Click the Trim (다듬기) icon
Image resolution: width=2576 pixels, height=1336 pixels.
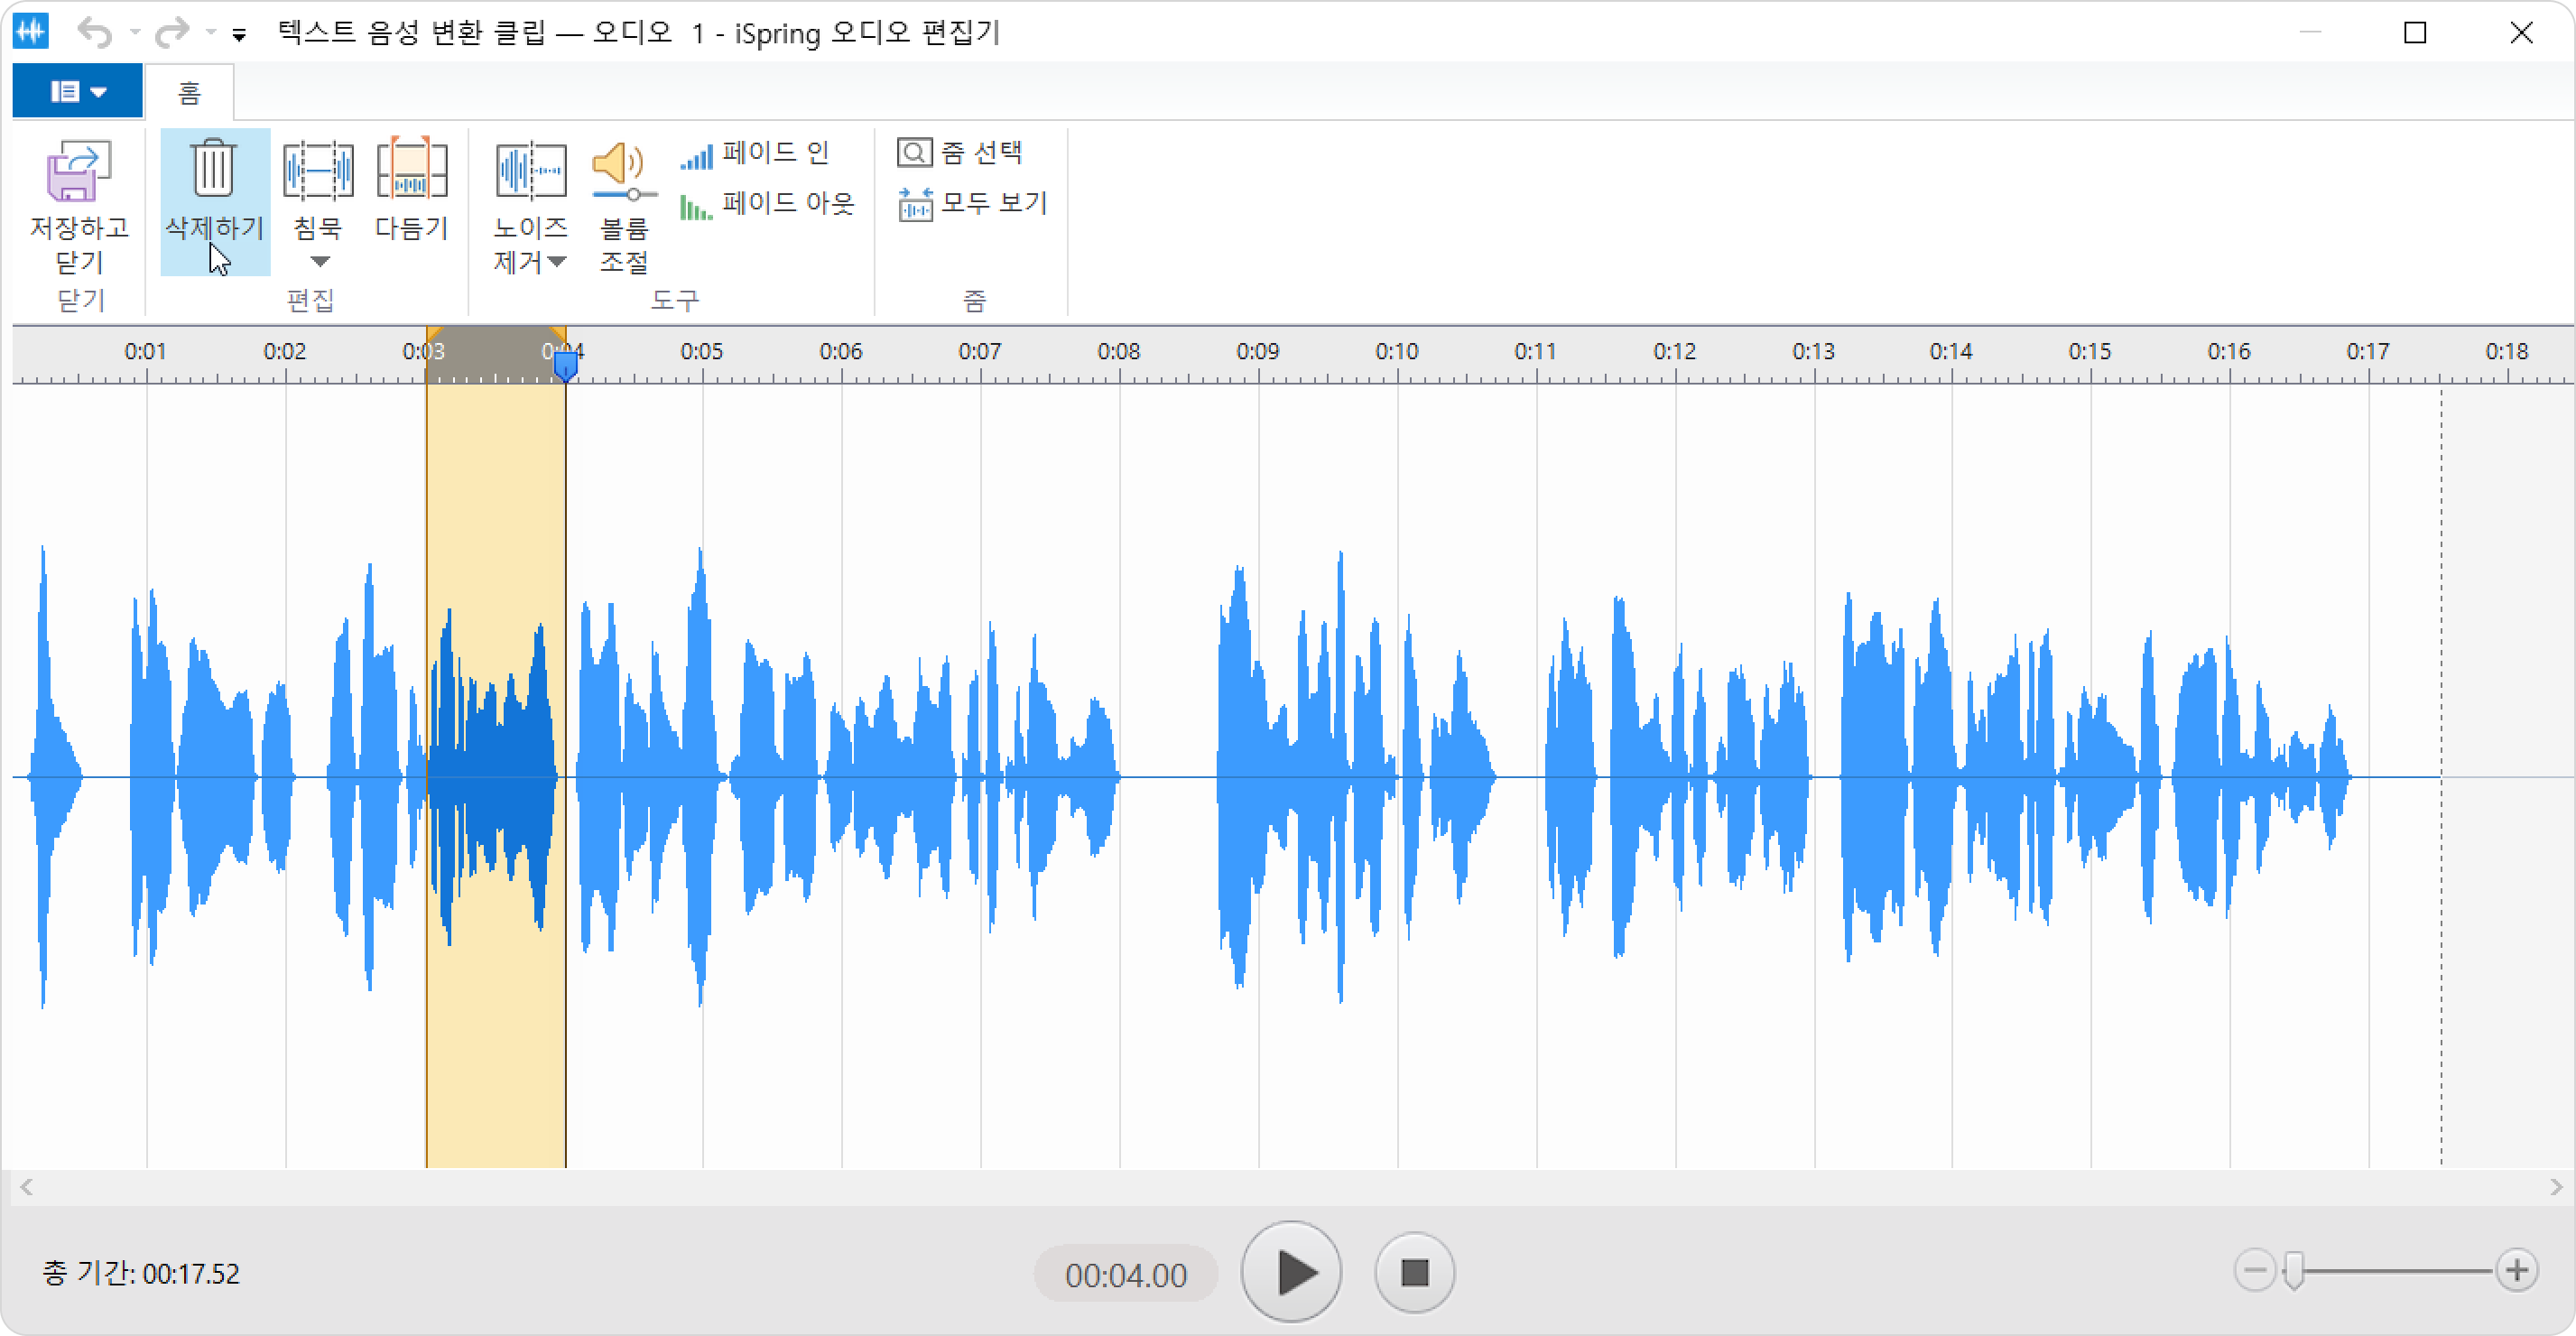(x=411, y=168)
